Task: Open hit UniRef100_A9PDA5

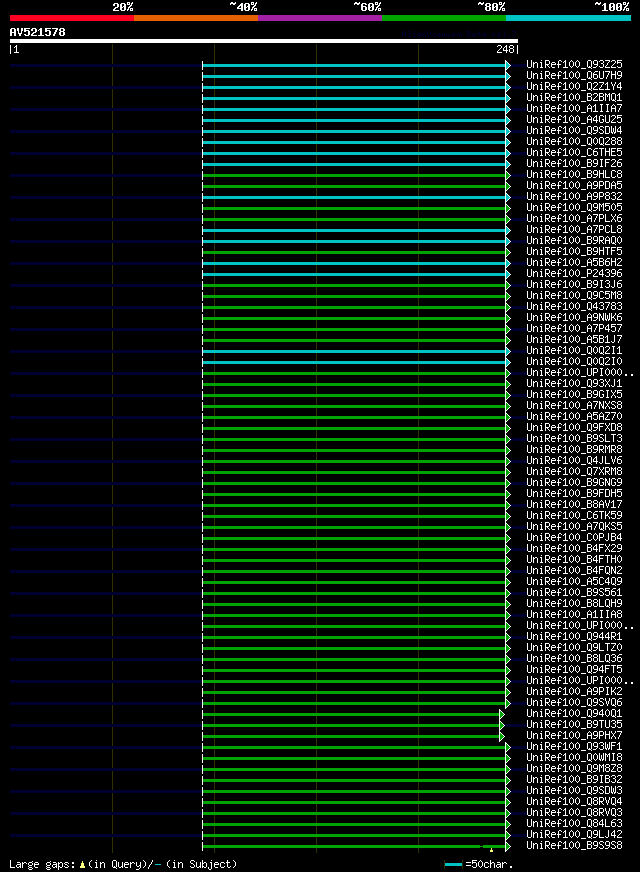Action: click(x=574, y=186)
